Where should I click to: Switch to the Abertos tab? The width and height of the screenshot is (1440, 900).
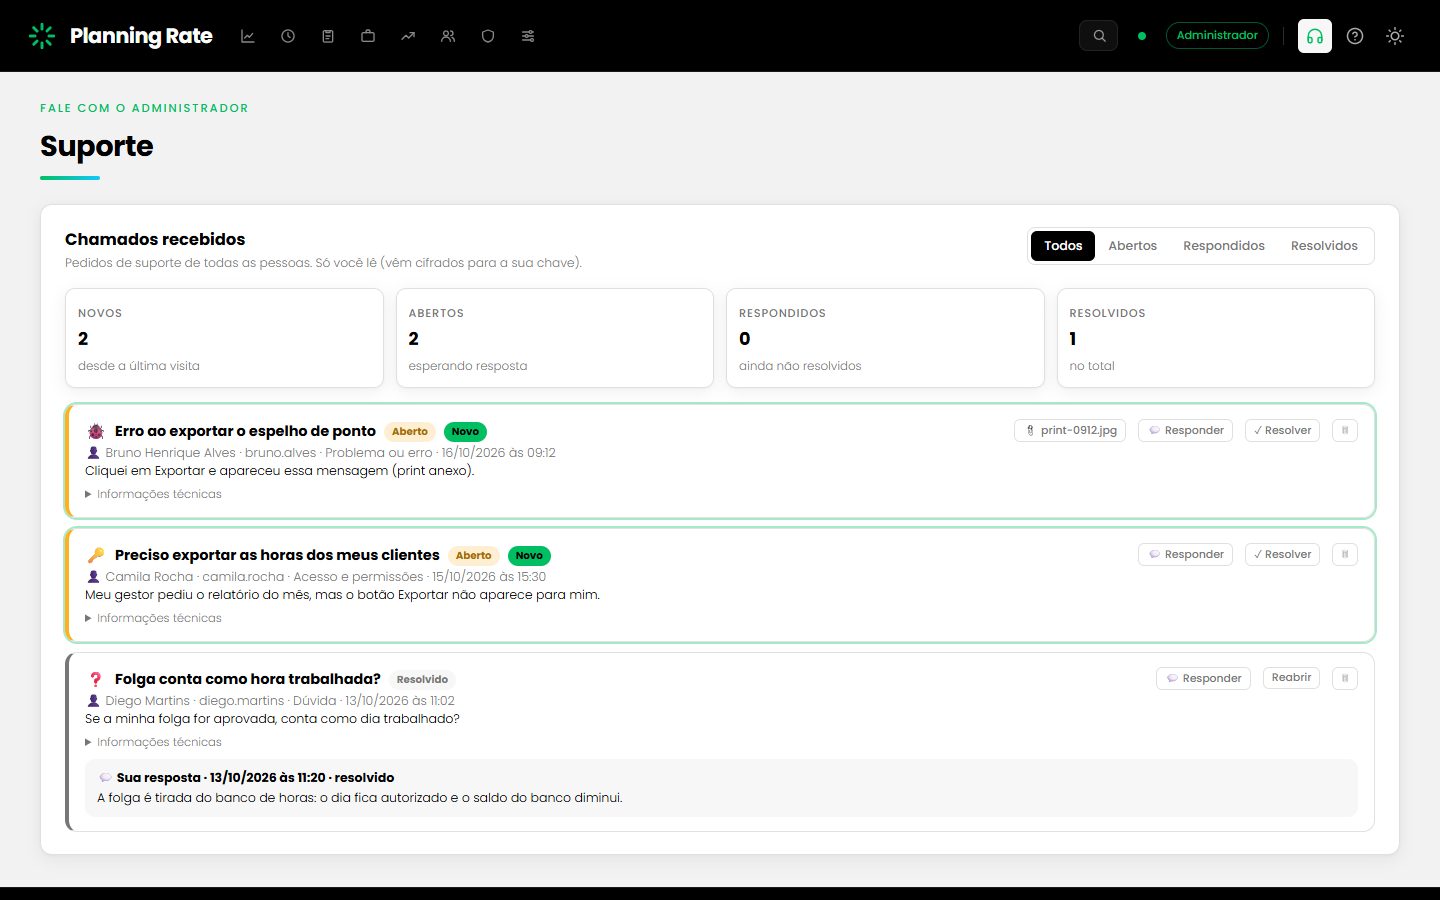click(x=1132, y=246)
